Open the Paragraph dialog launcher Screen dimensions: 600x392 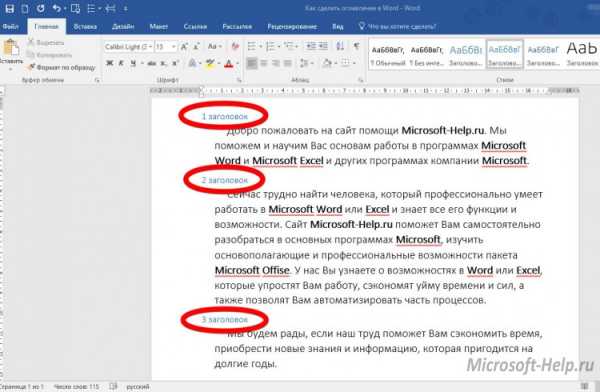[x=360, y=80]
